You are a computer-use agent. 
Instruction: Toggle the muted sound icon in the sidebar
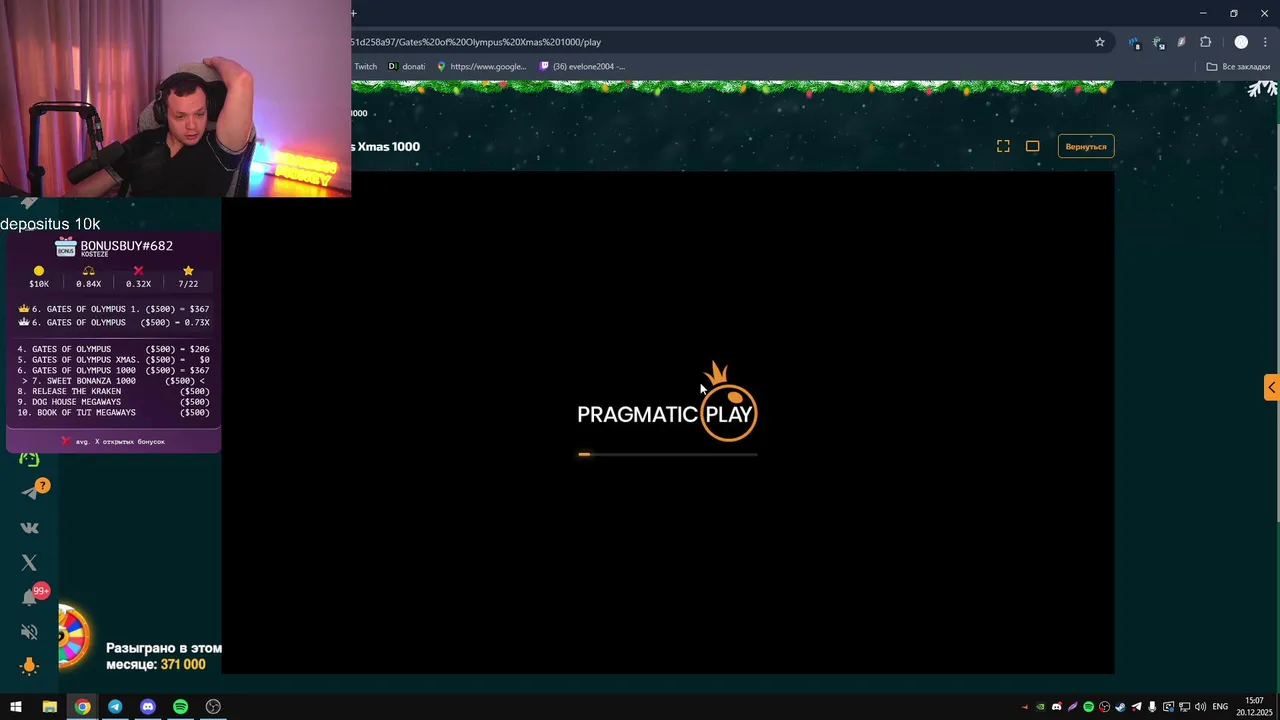pos(29,632)
